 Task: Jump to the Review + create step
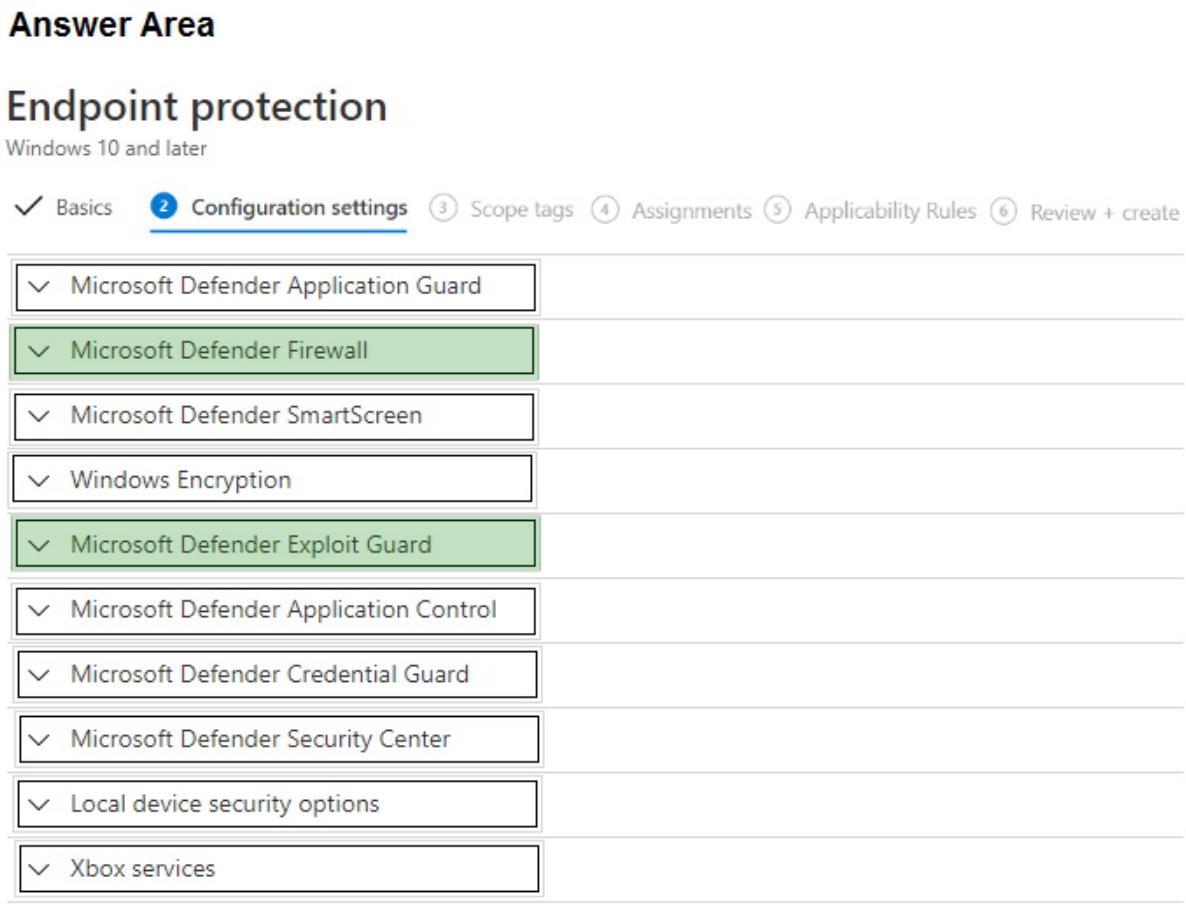[1085, 212]
